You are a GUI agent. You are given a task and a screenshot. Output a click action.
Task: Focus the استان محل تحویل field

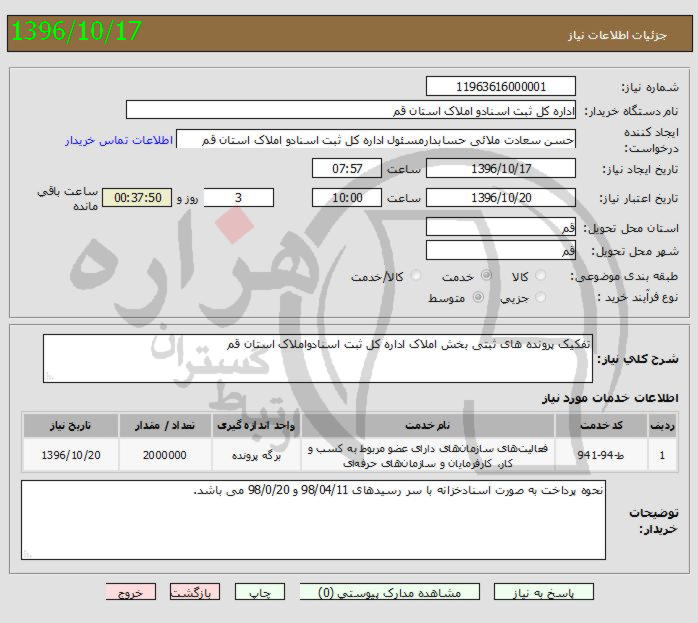tap(501, 227)
